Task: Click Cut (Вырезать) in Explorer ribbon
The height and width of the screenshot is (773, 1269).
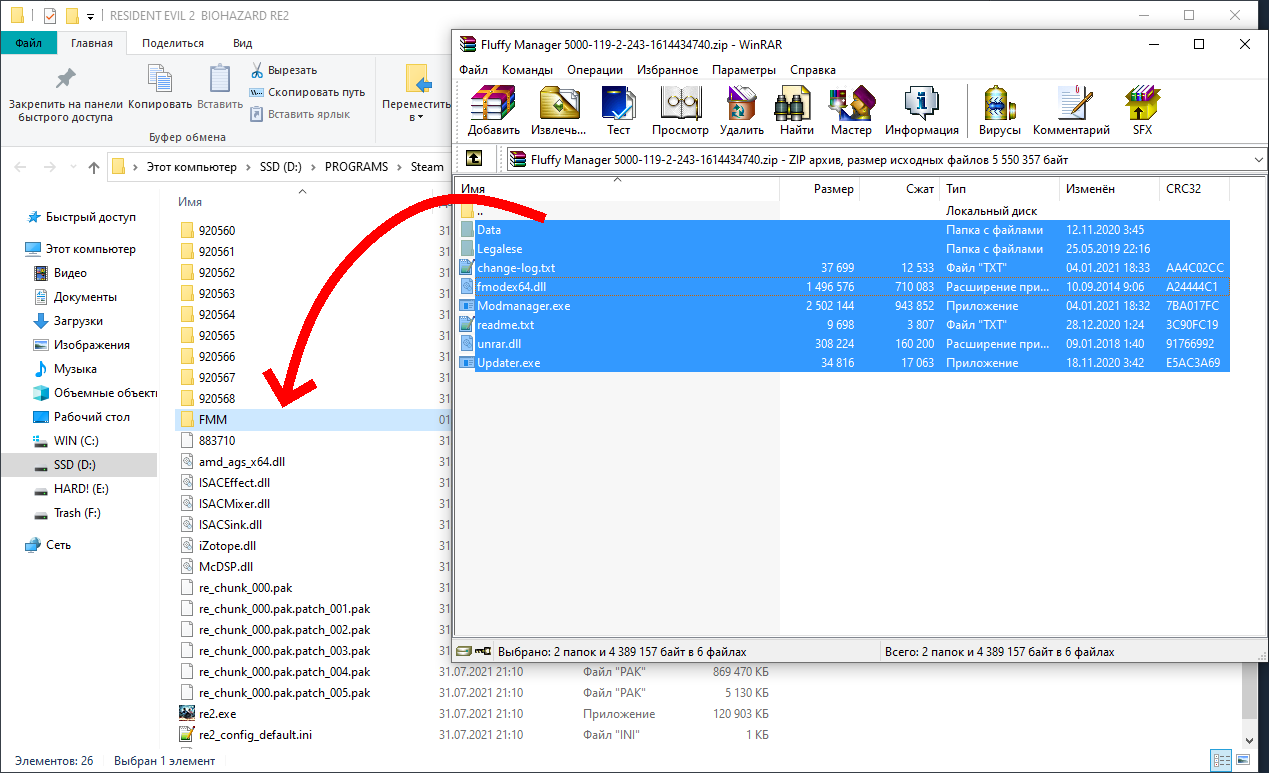Action: 284,70
